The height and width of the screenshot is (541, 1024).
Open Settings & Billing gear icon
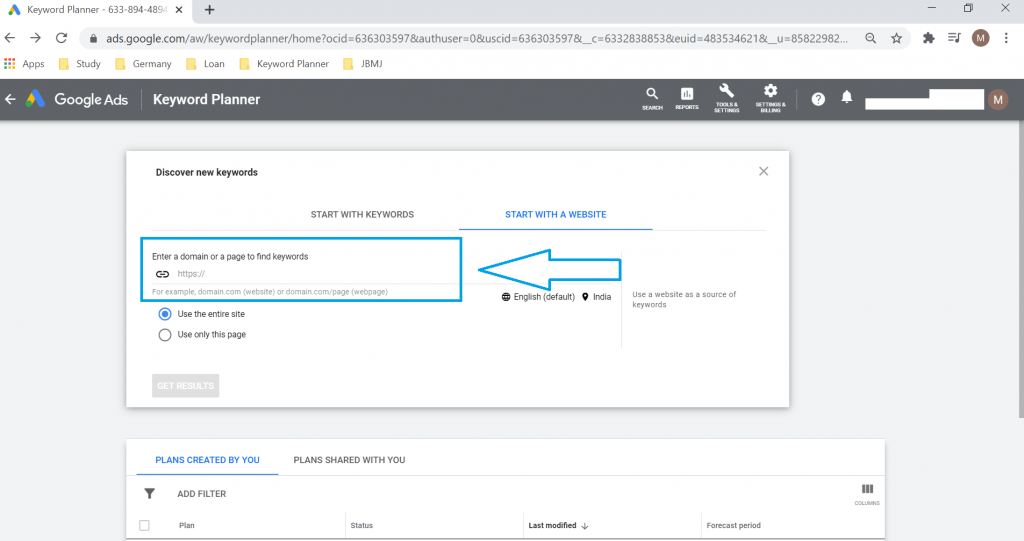771,99
